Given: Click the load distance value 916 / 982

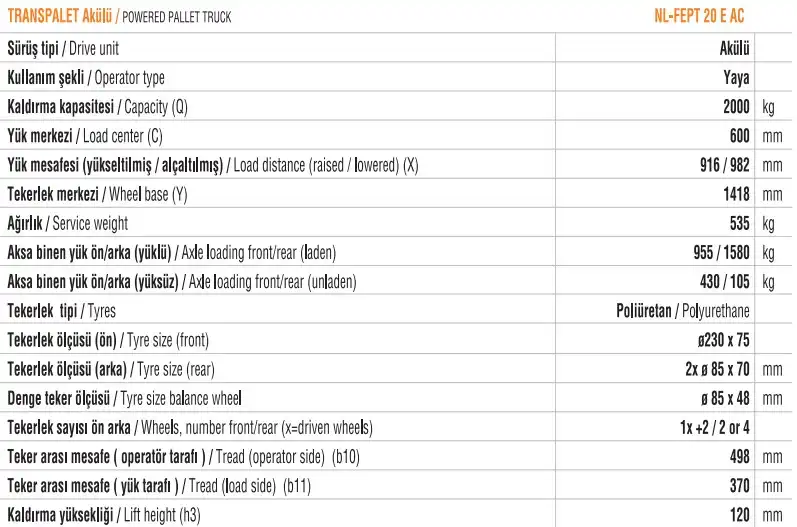Looking at the screenshot, I should click(725, 165).
